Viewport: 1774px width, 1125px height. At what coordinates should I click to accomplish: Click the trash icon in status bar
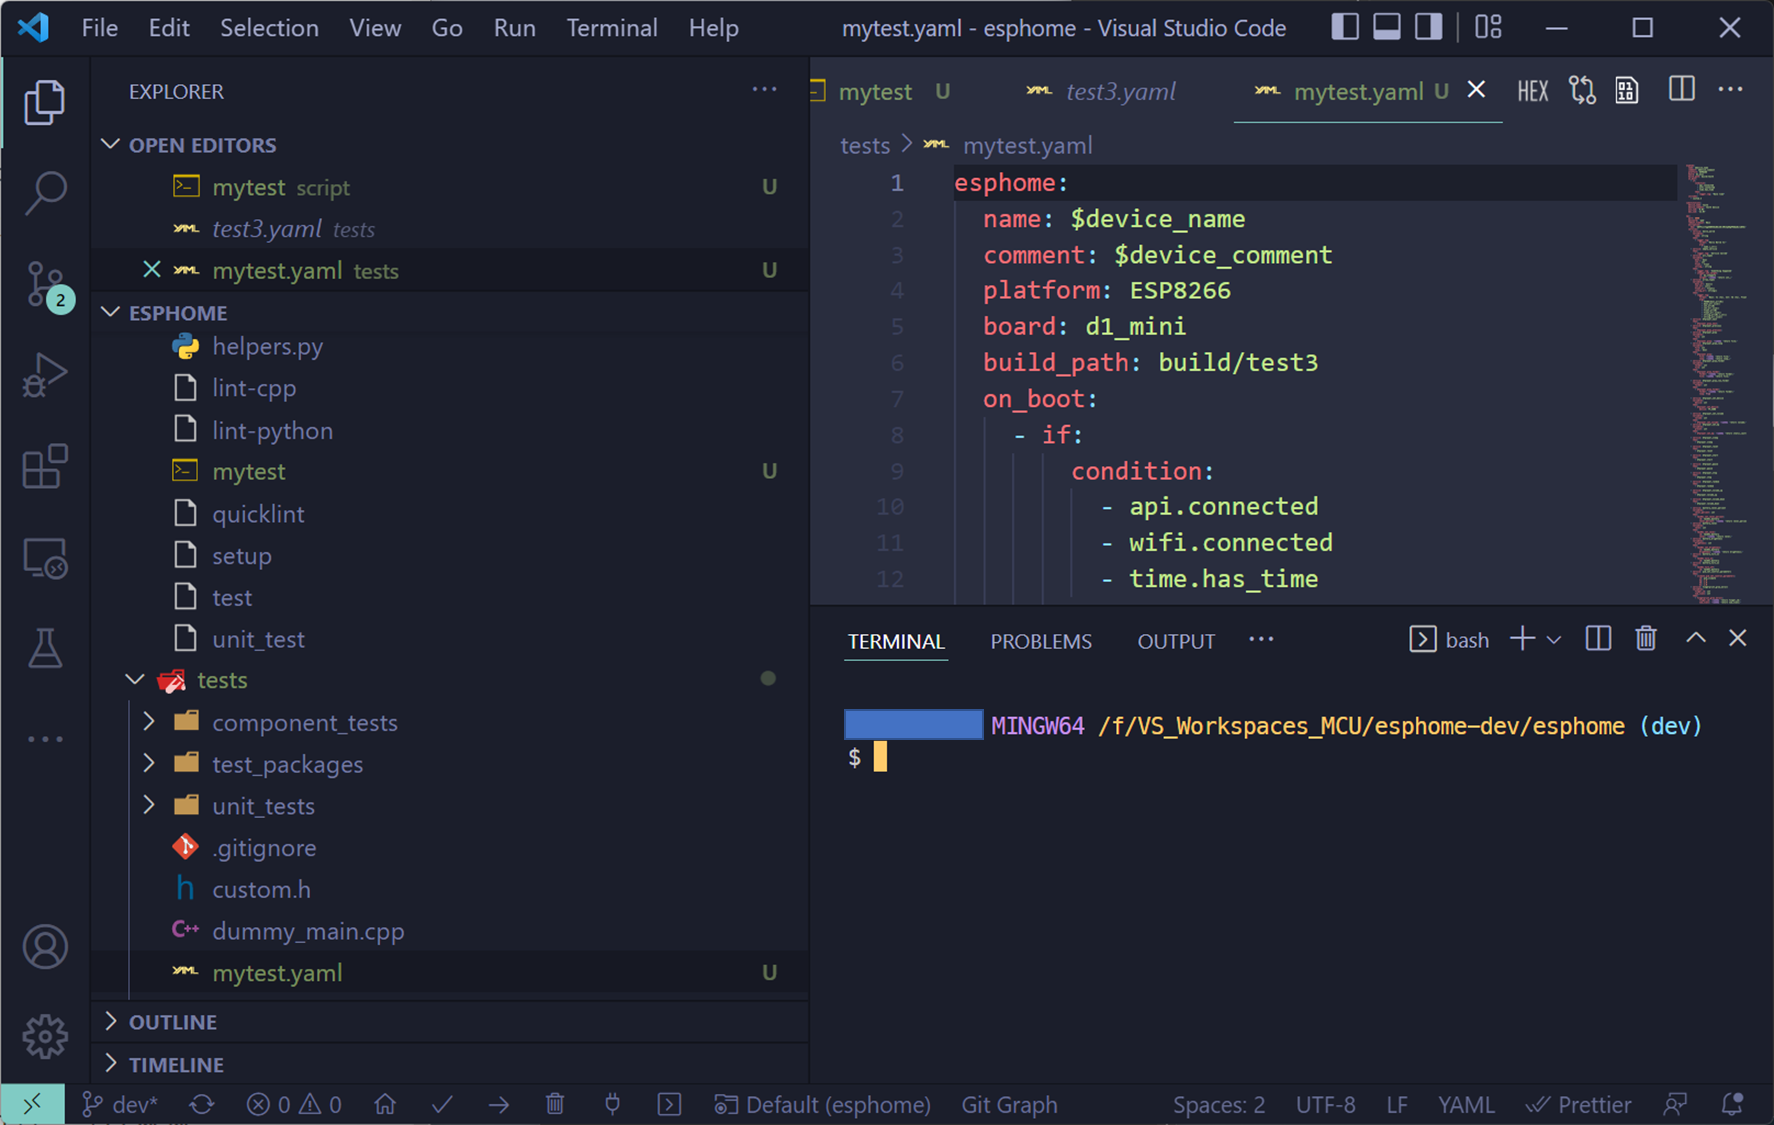click(555, 1104)
